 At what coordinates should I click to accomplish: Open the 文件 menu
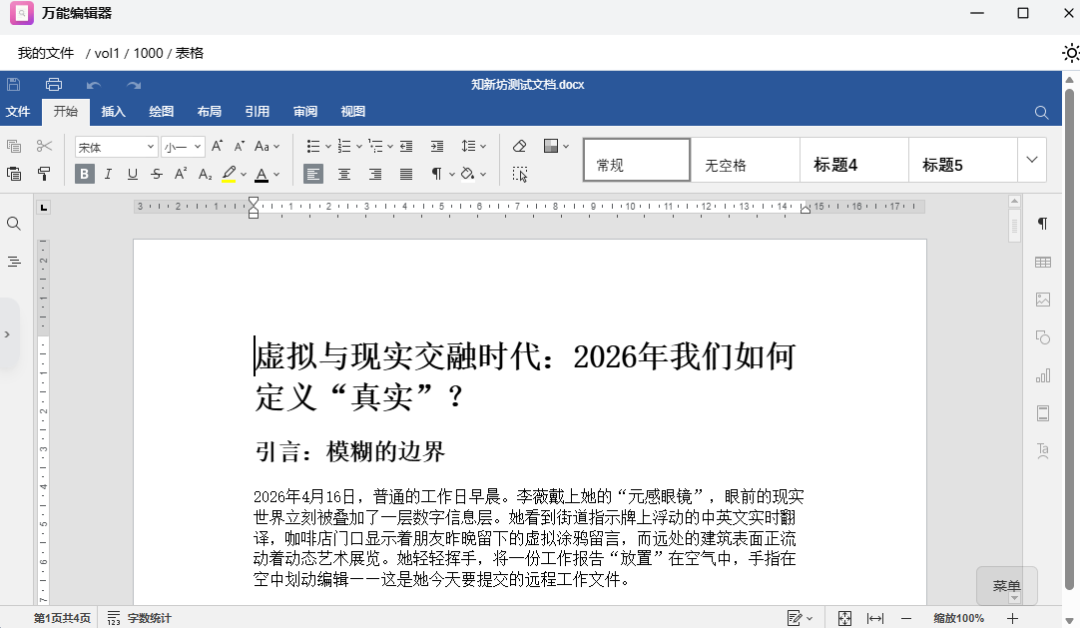(18, 112)
